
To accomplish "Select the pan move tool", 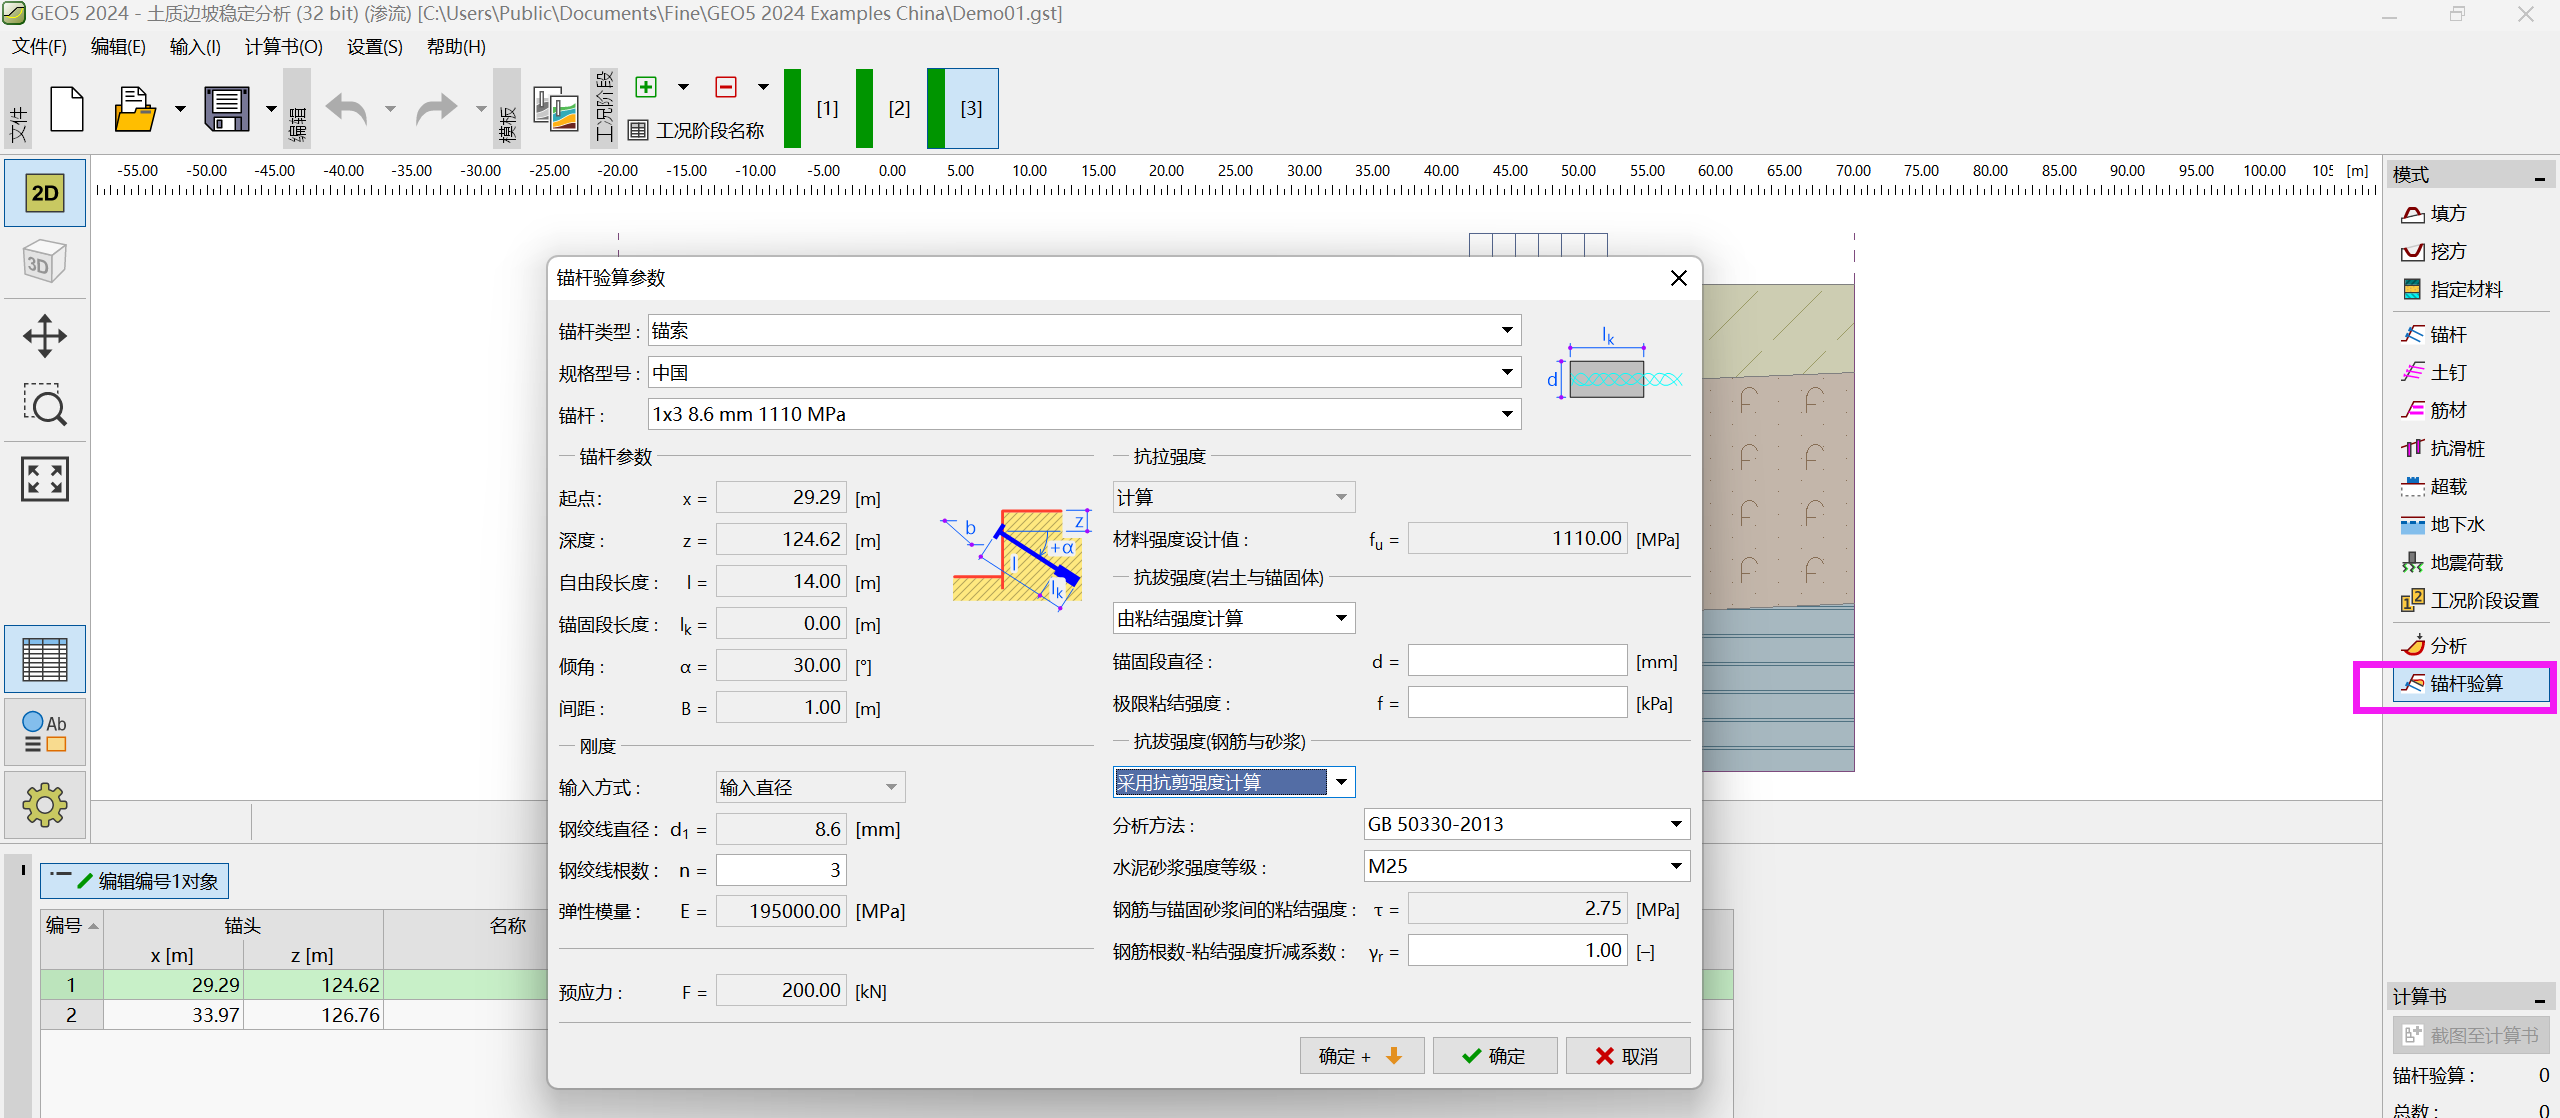I will click(45, 336).
